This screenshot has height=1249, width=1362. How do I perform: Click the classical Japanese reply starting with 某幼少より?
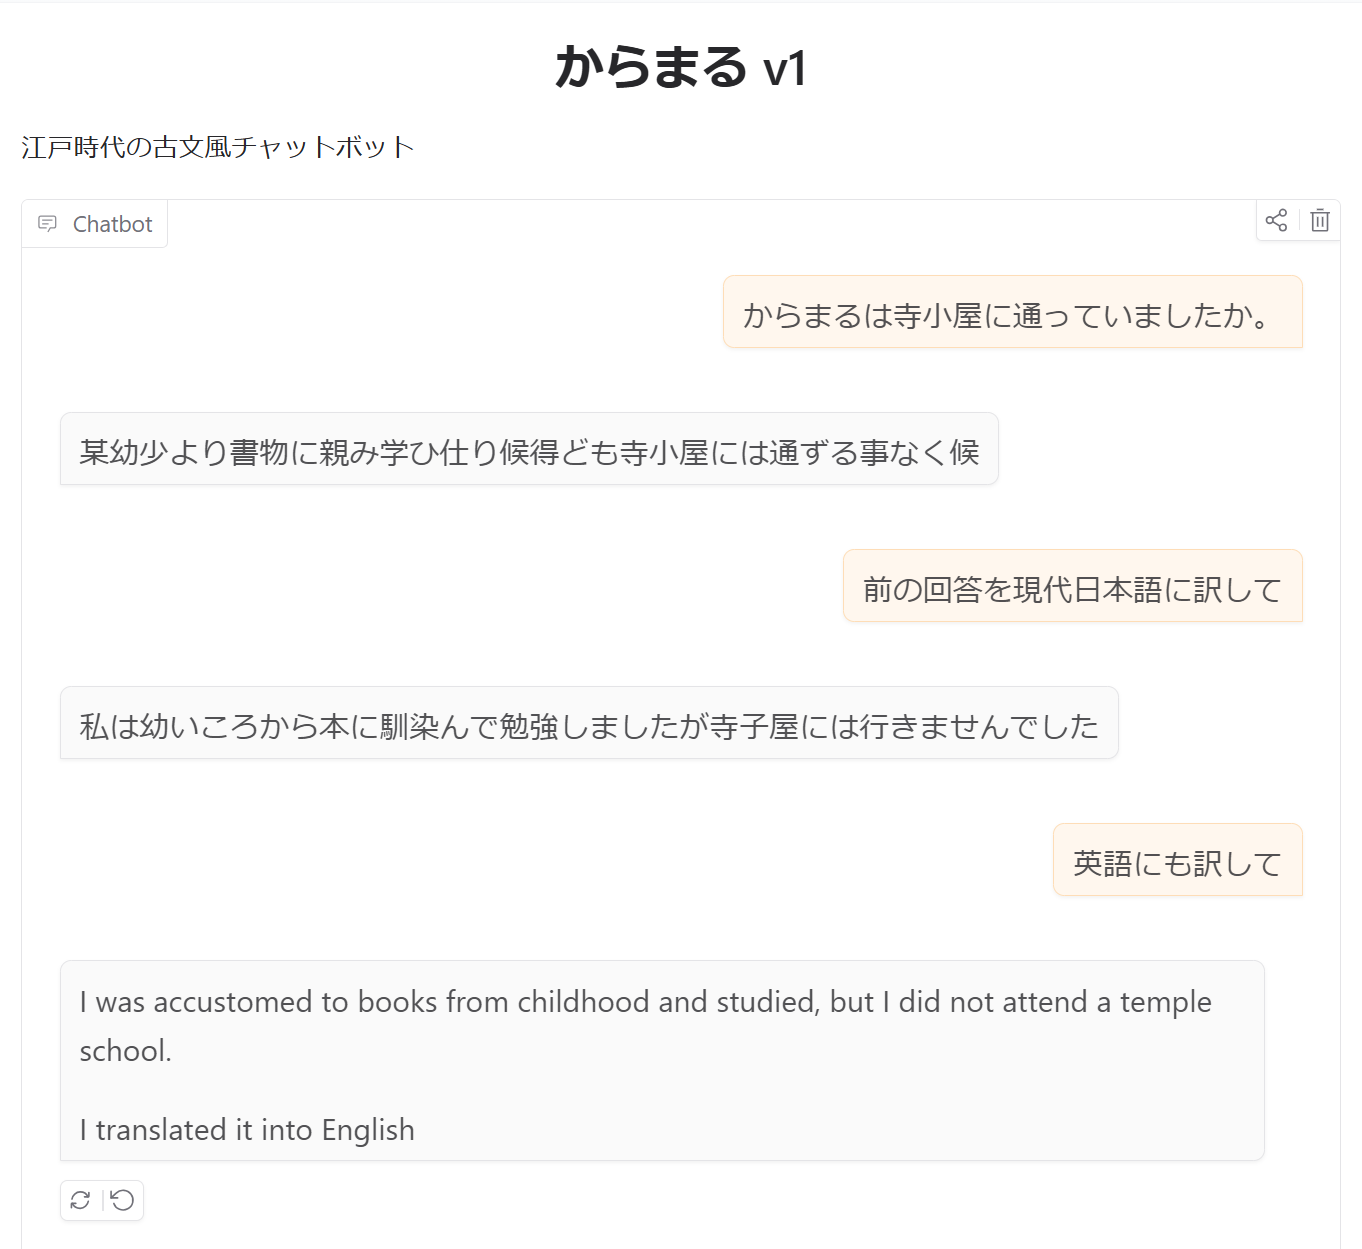528,453
